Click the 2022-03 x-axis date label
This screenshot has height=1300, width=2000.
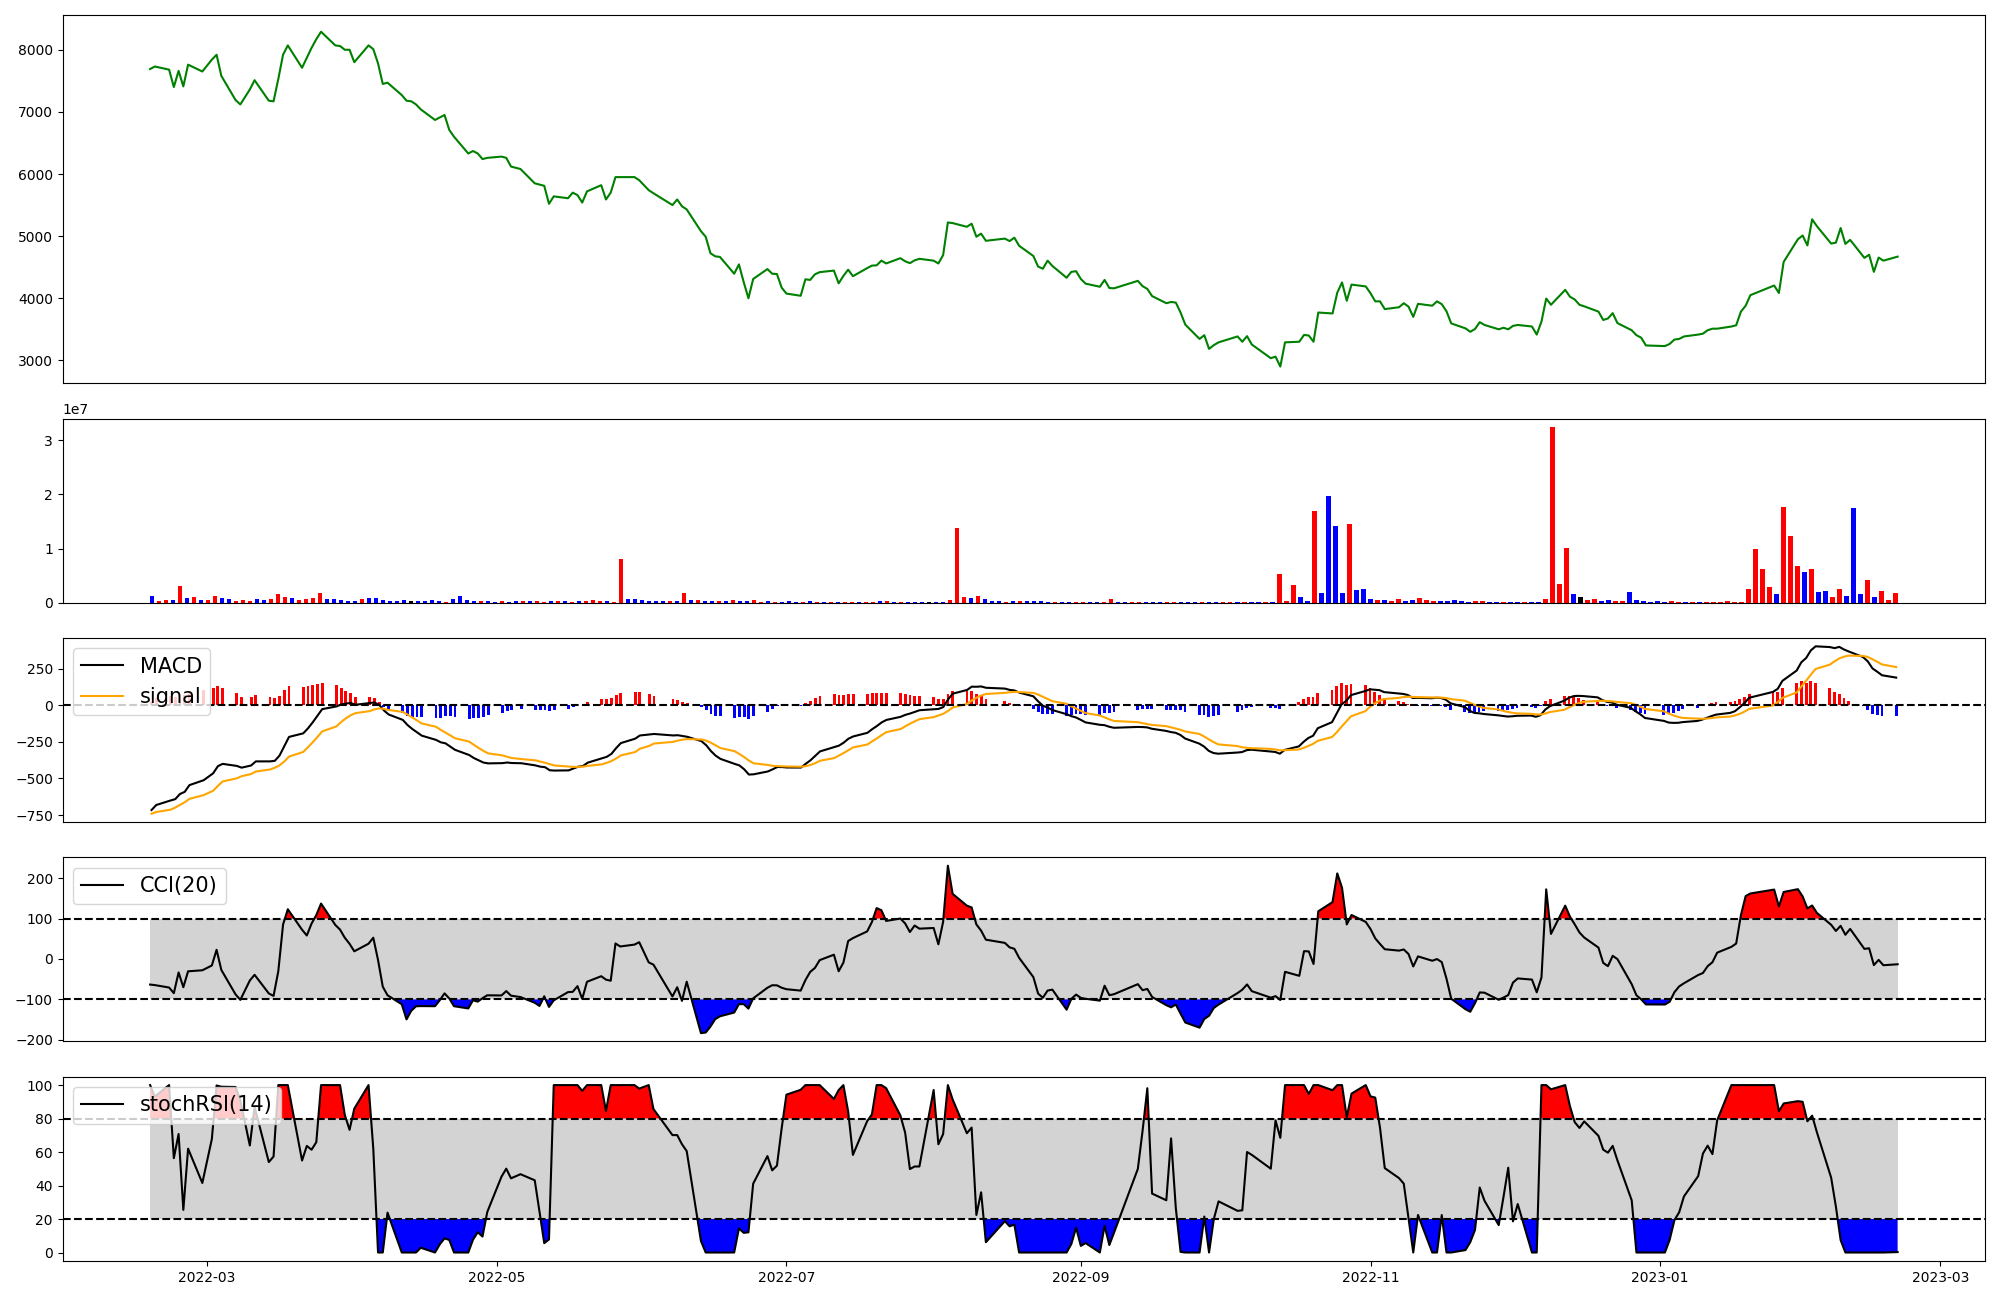click(x=207, y=1277)
